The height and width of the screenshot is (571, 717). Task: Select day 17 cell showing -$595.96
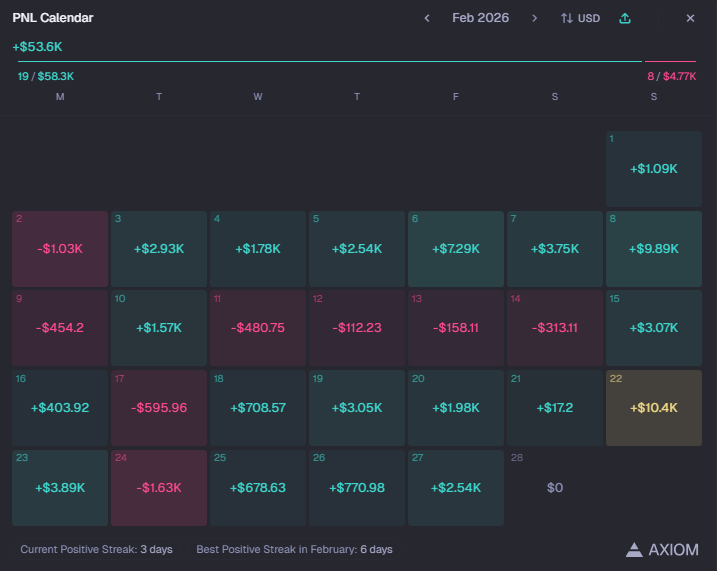point(159,408)
